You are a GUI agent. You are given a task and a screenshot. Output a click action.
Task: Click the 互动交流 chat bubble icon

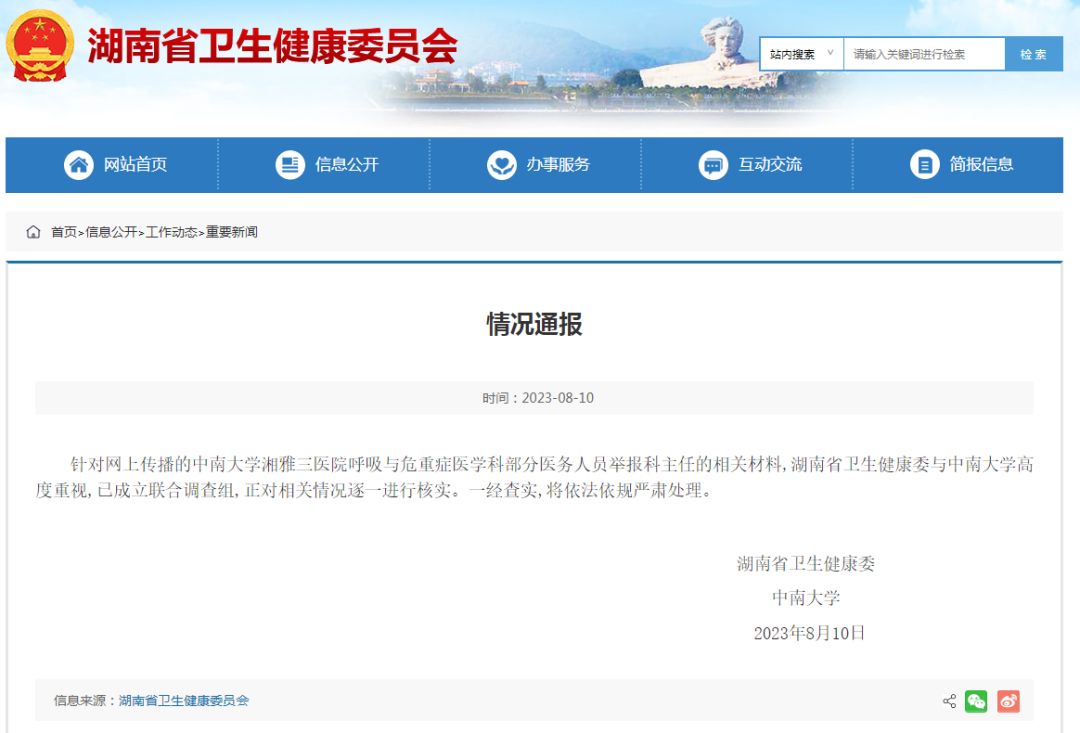pos(713,165)
